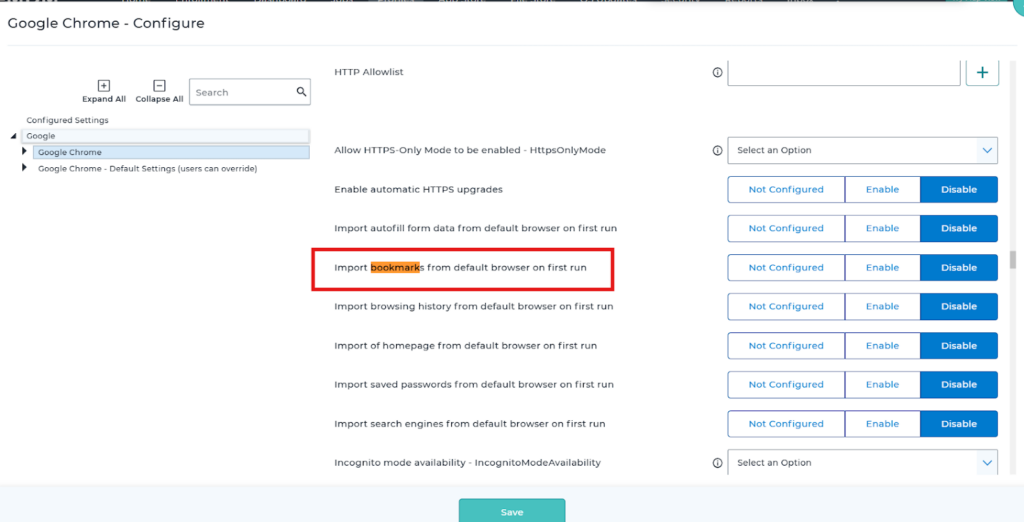1024x522 pixels.
Task: Click the HTTP Allowlist text field
Action: coord(843,72)
